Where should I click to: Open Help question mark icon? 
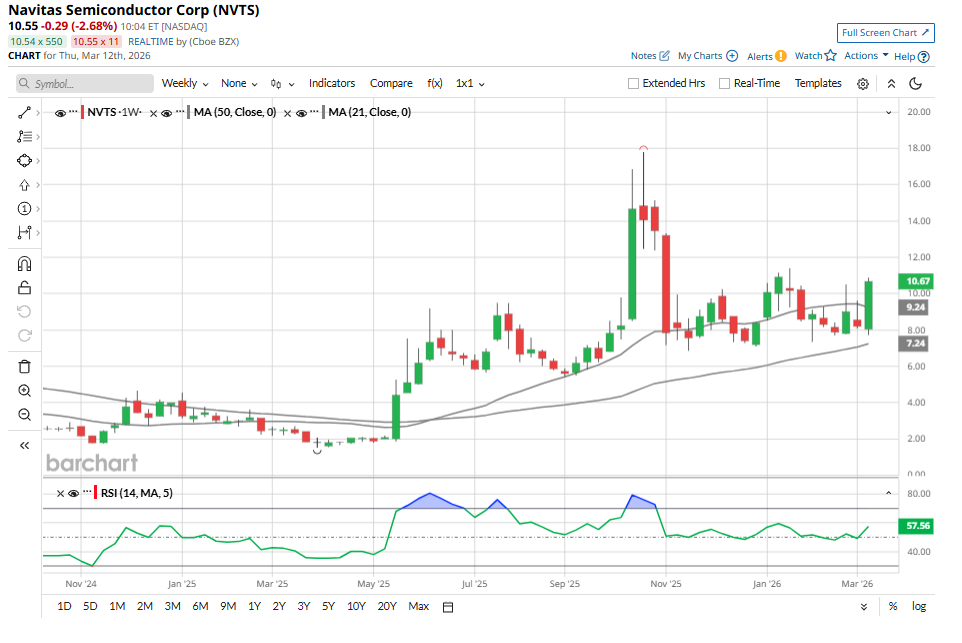pos(924,56)
